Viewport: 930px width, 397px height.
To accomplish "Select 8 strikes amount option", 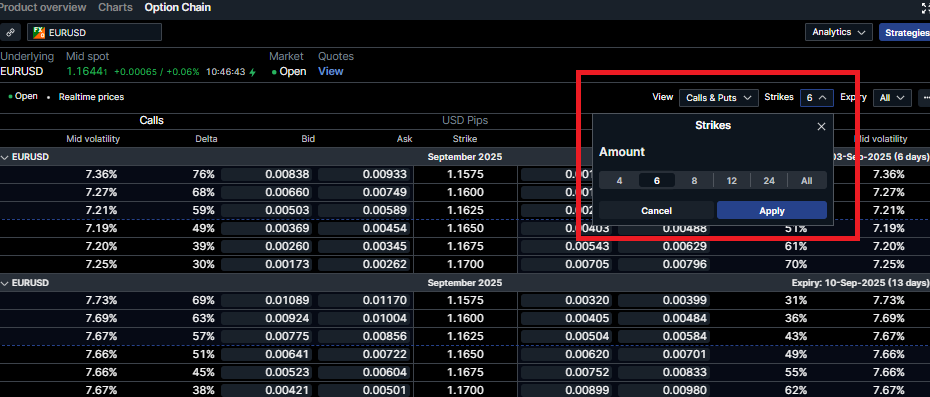I will 694,180.
